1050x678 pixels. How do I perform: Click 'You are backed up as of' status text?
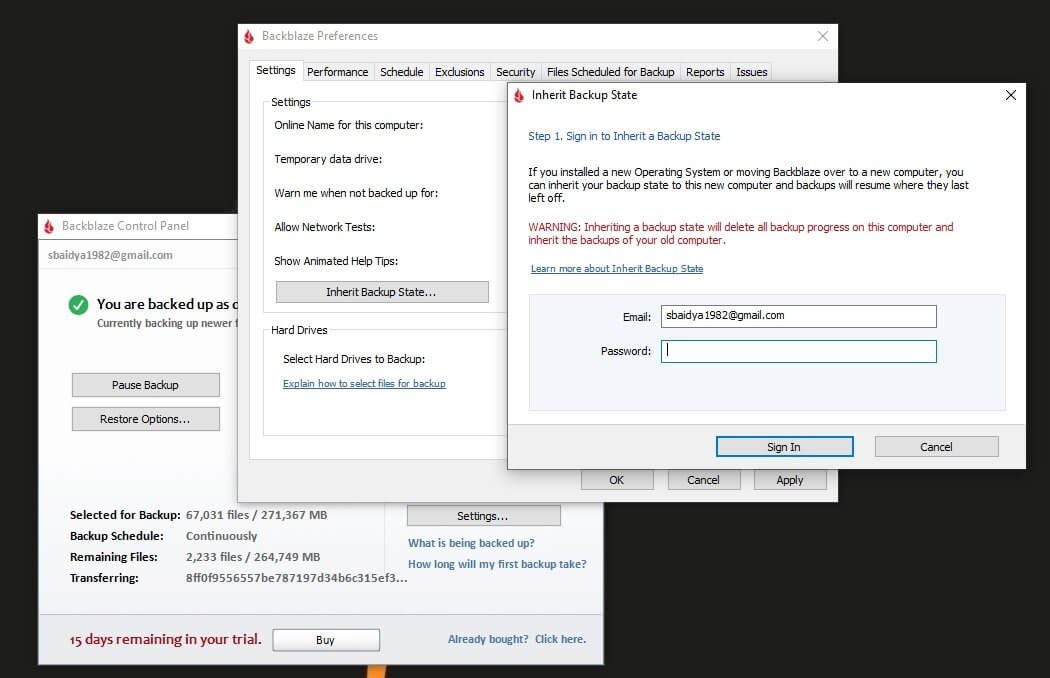167,304
